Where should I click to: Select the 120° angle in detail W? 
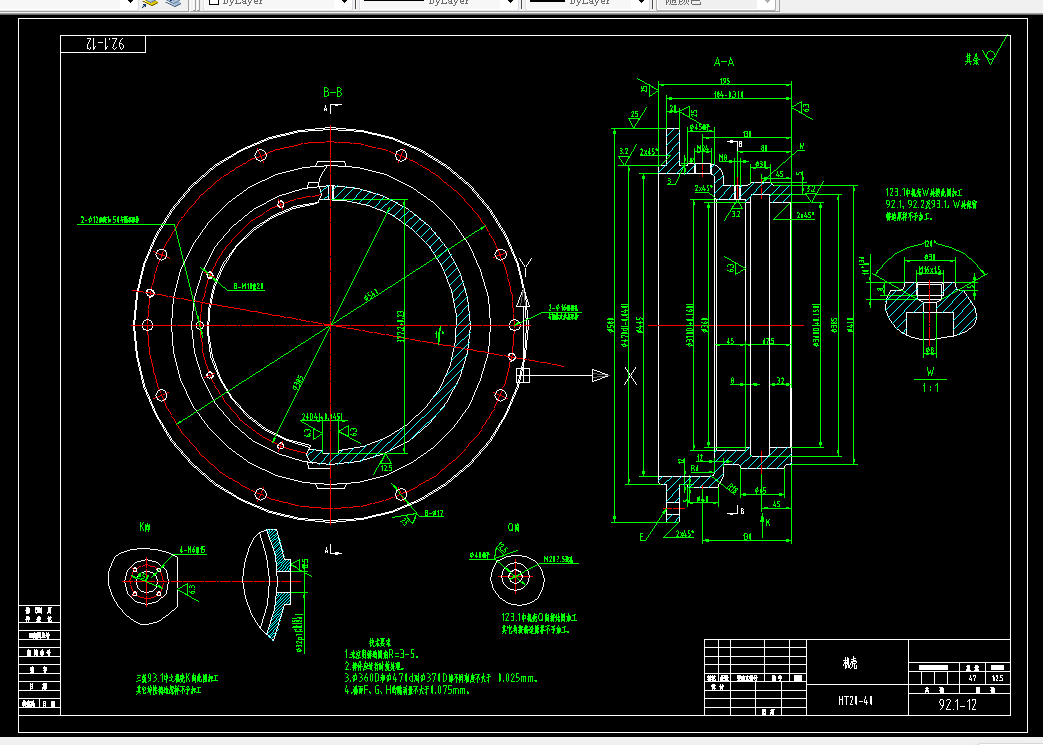(929, 243)
